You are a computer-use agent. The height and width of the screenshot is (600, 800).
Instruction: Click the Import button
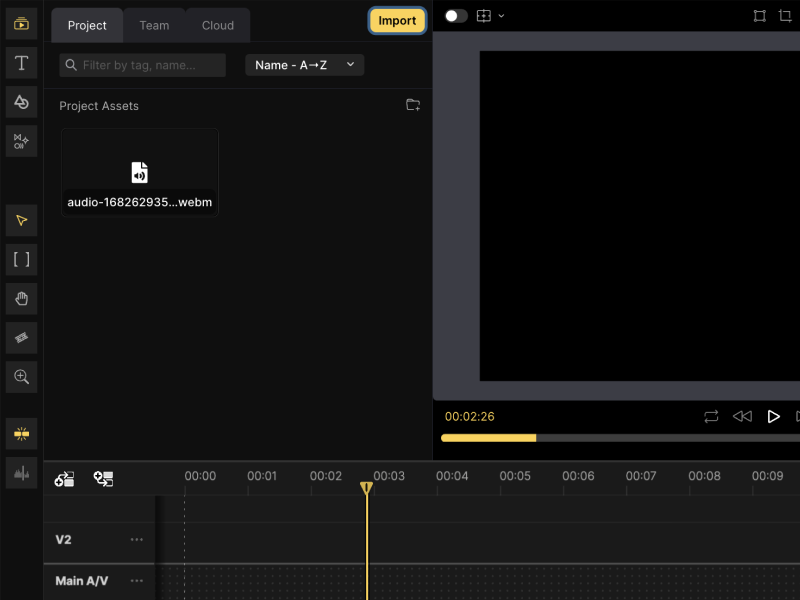pyautogui.click(x=397, y=21)
